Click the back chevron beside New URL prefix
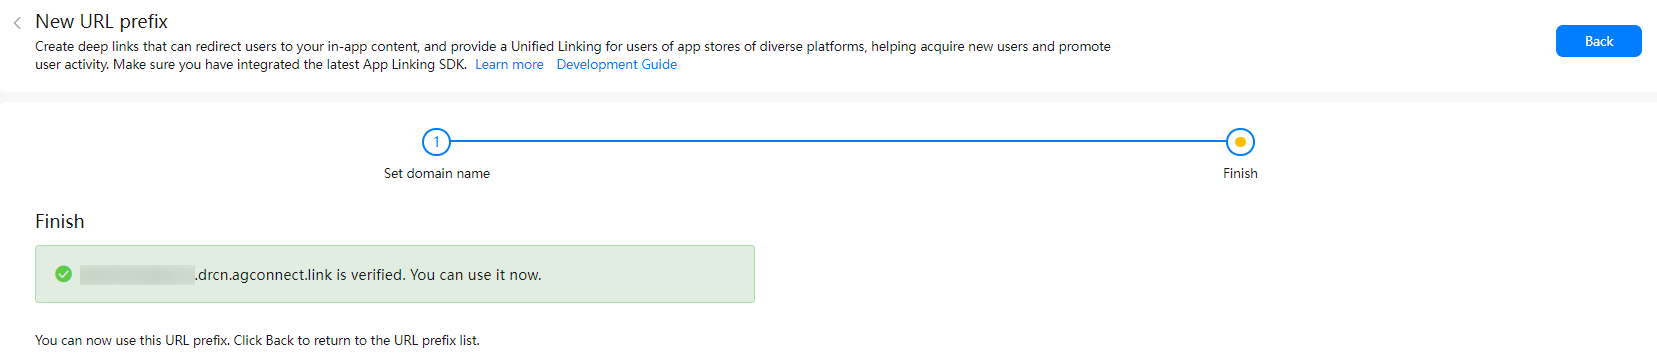 pos(17,22)
